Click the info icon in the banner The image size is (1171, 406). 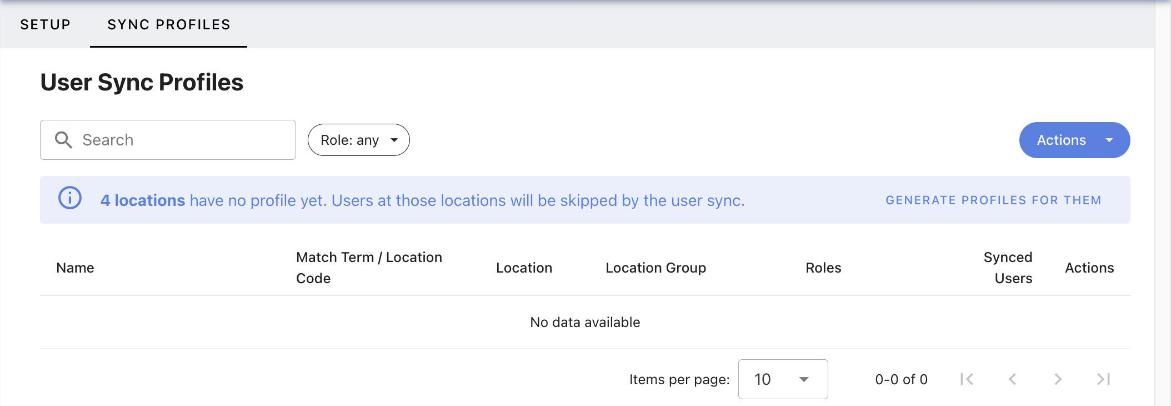pyautogui.click(x=69, y=199)
